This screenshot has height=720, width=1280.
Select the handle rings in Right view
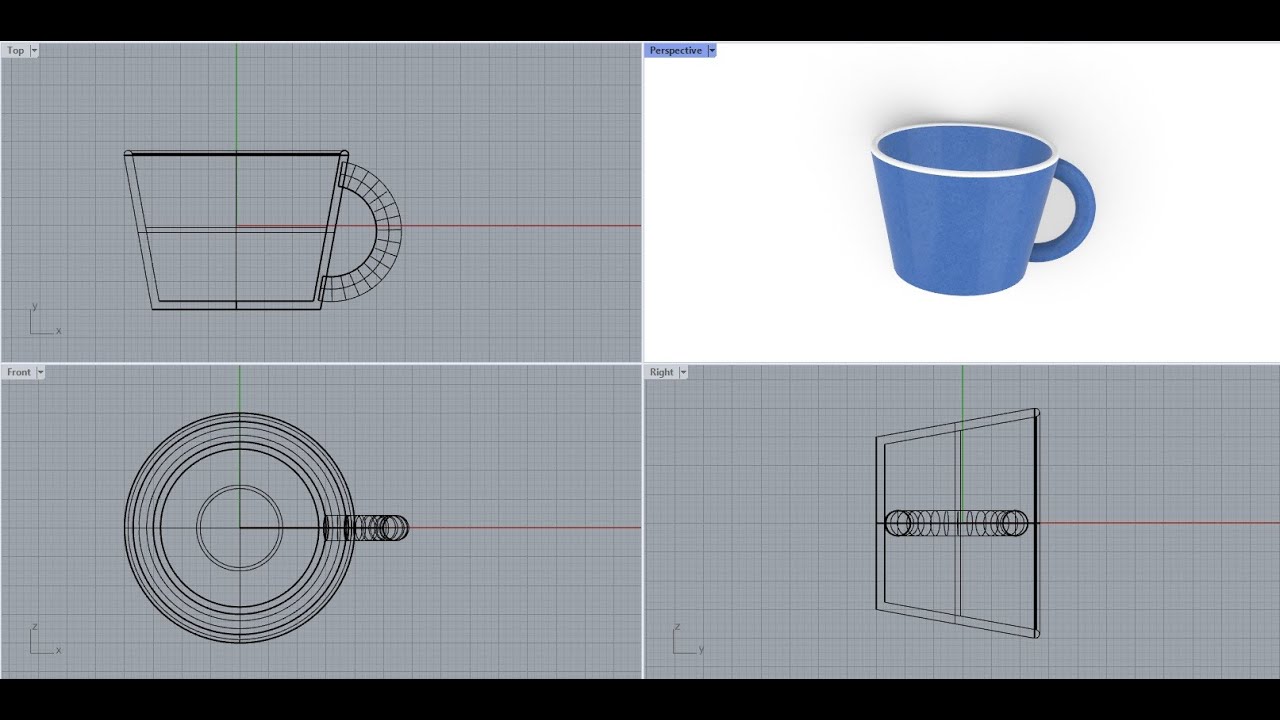pos(957,523)
